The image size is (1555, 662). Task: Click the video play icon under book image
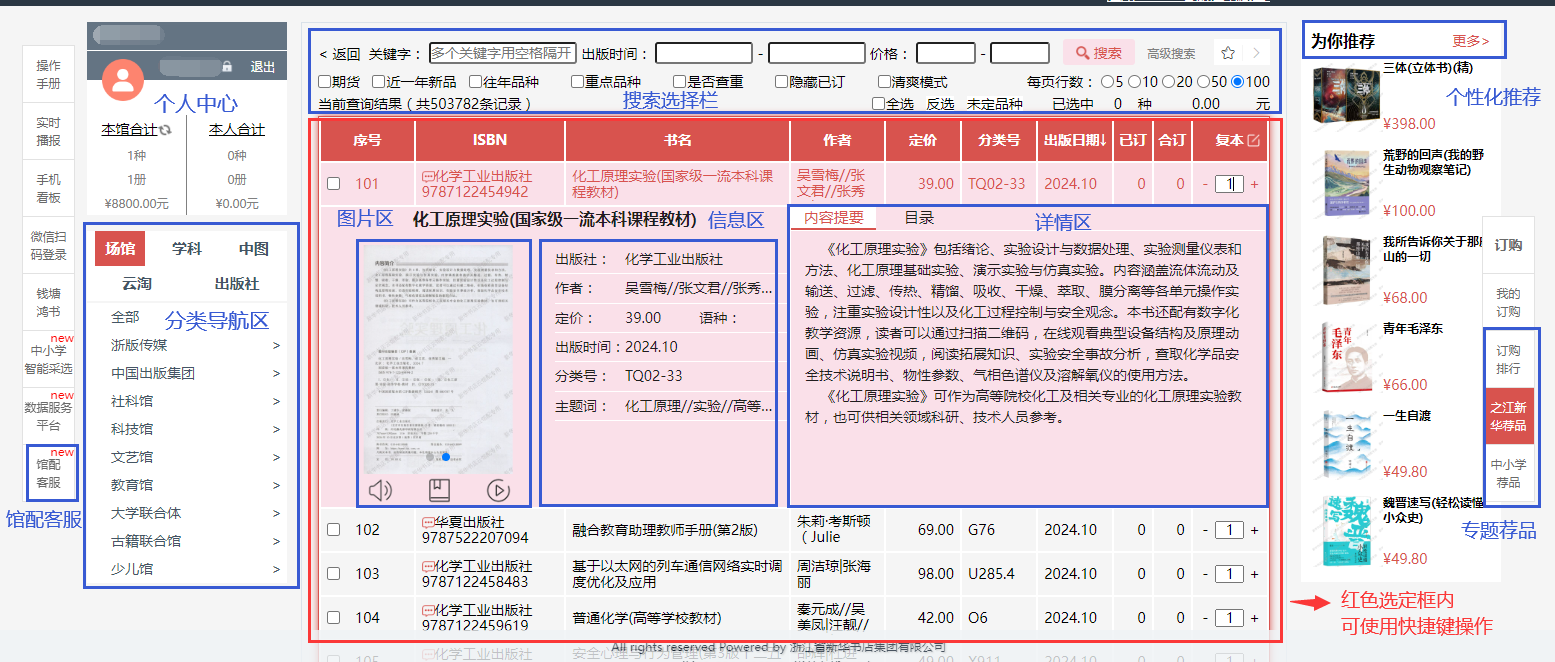(498, 490)
